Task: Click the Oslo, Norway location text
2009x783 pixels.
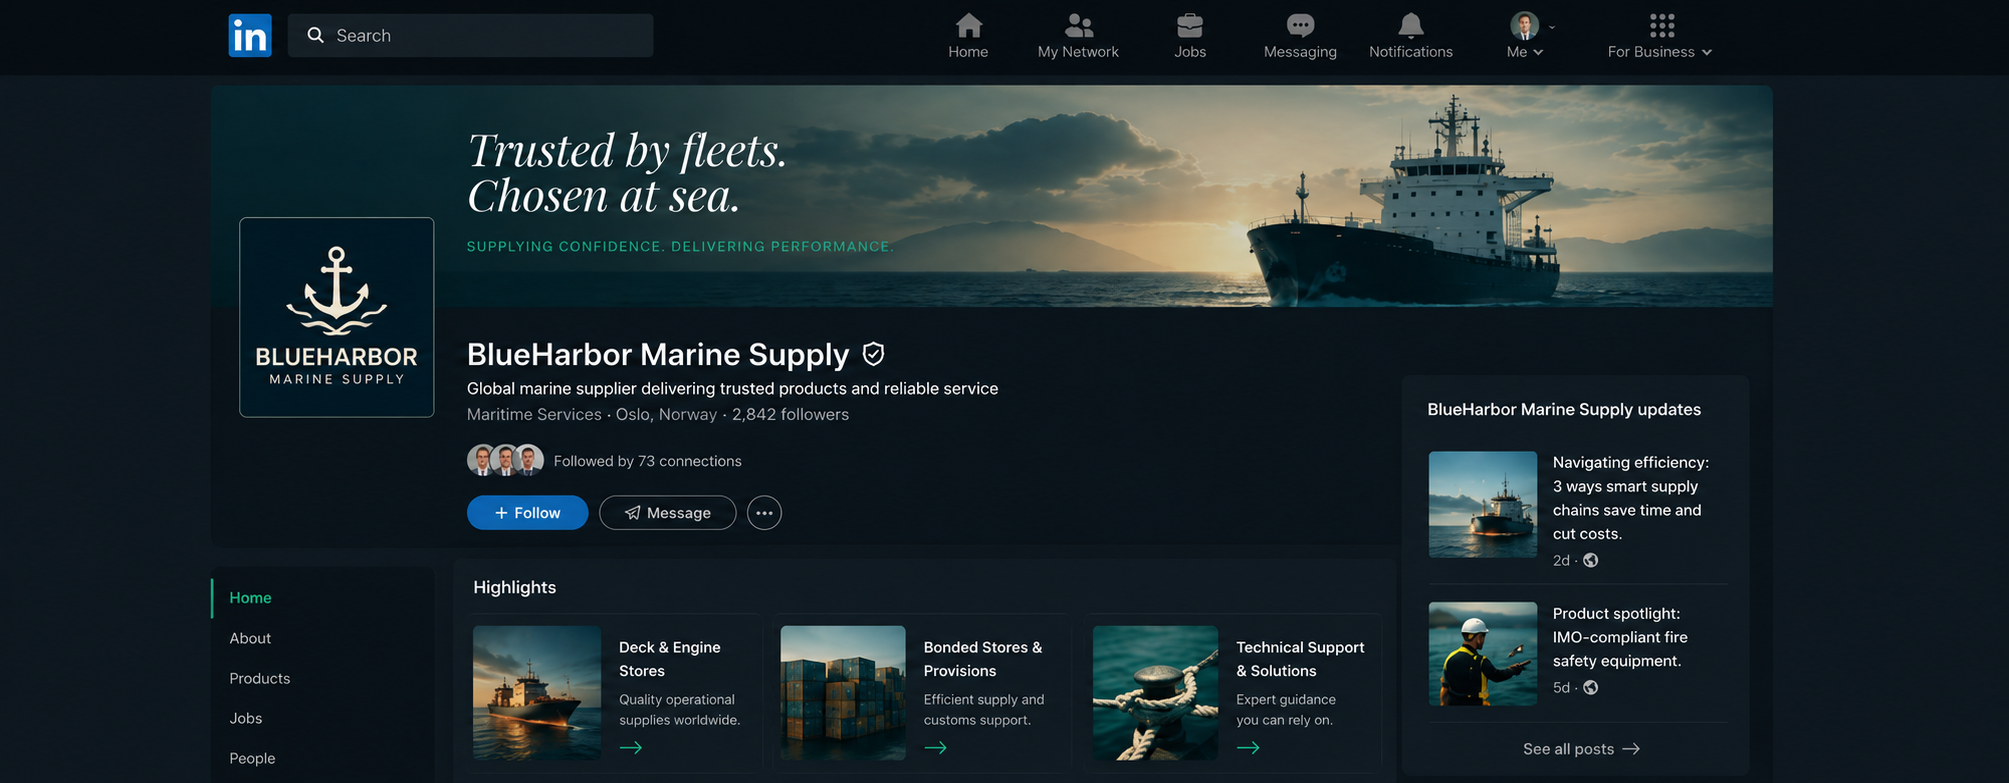Action: coord(666,414)
